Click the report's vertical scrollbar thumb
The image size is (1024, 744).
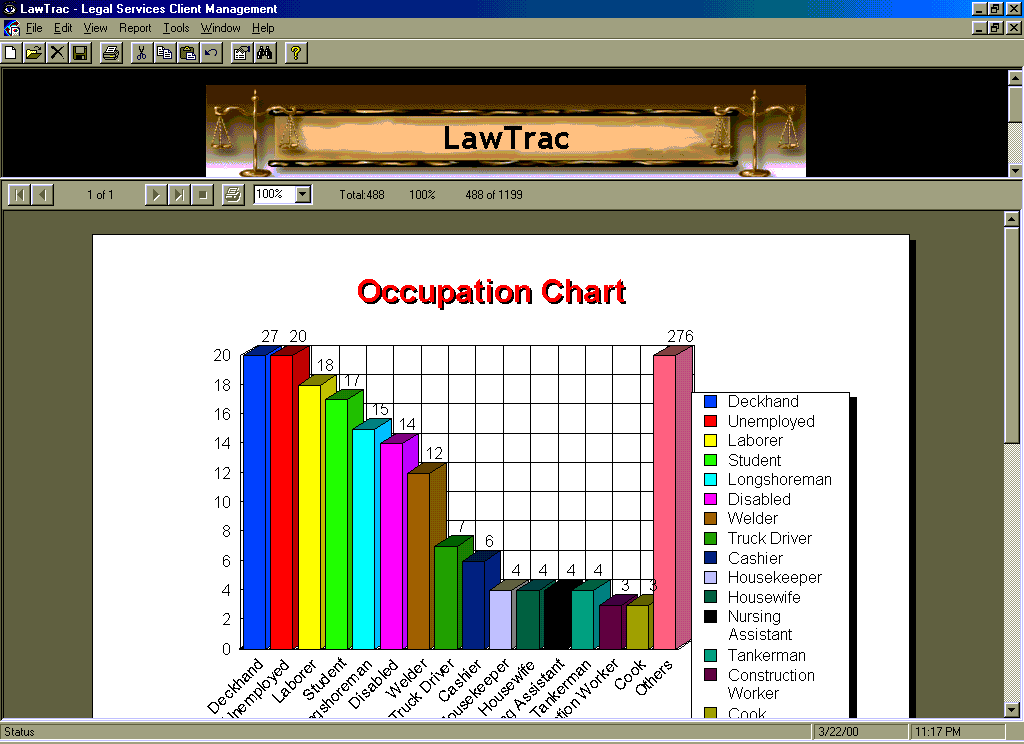pyautogui.click(x=1012, y=335)
